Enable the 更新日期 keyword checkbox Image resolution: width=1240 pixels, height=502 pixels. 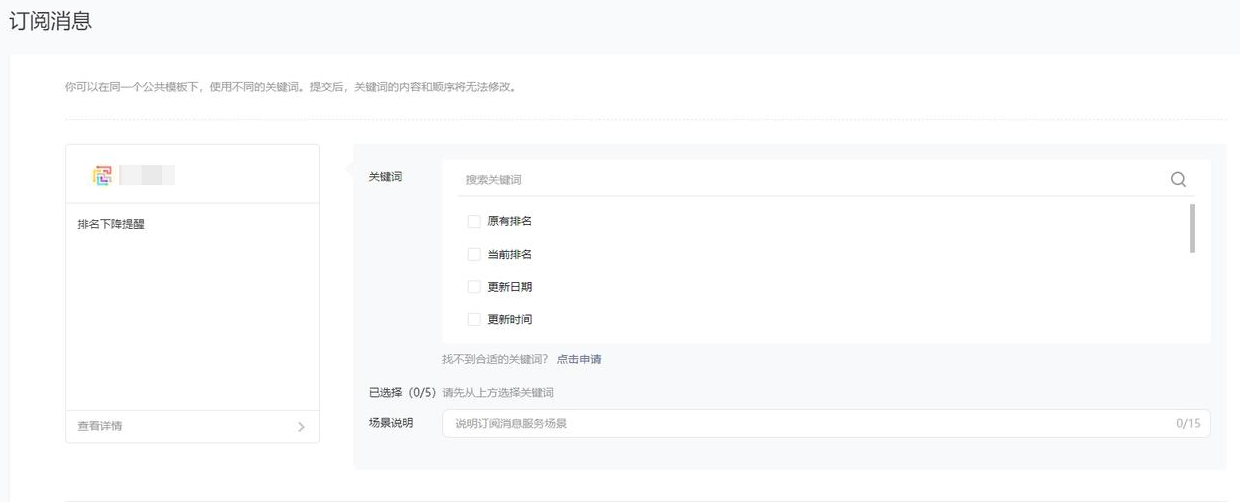coord(474,287)
